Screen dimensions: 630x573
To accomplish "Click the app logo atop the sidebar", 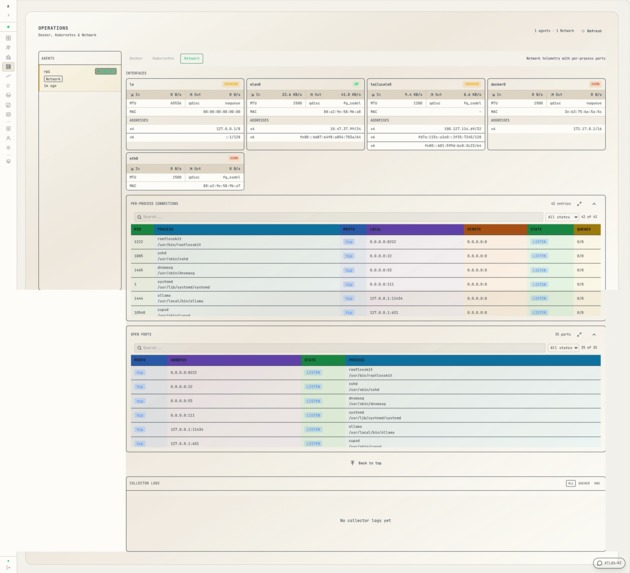I will pos(8,6).
